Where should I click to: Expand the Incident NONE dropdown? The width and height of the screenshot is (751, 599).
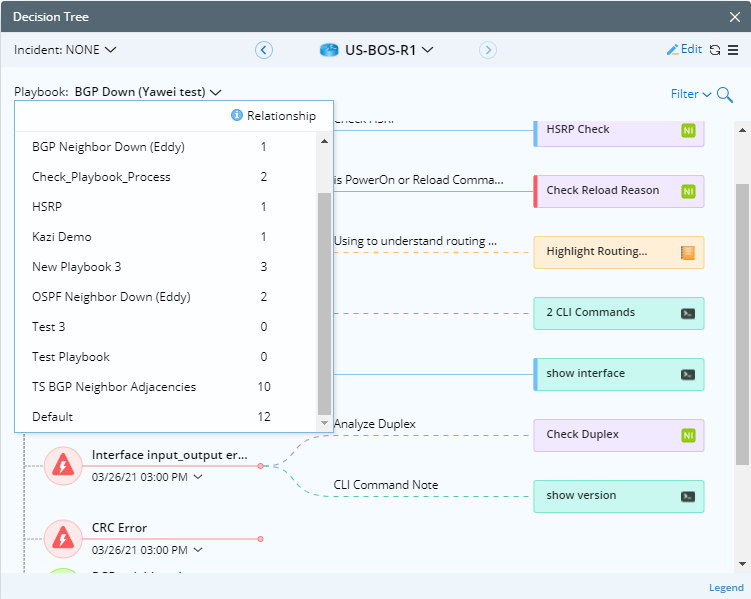(65, 49)
